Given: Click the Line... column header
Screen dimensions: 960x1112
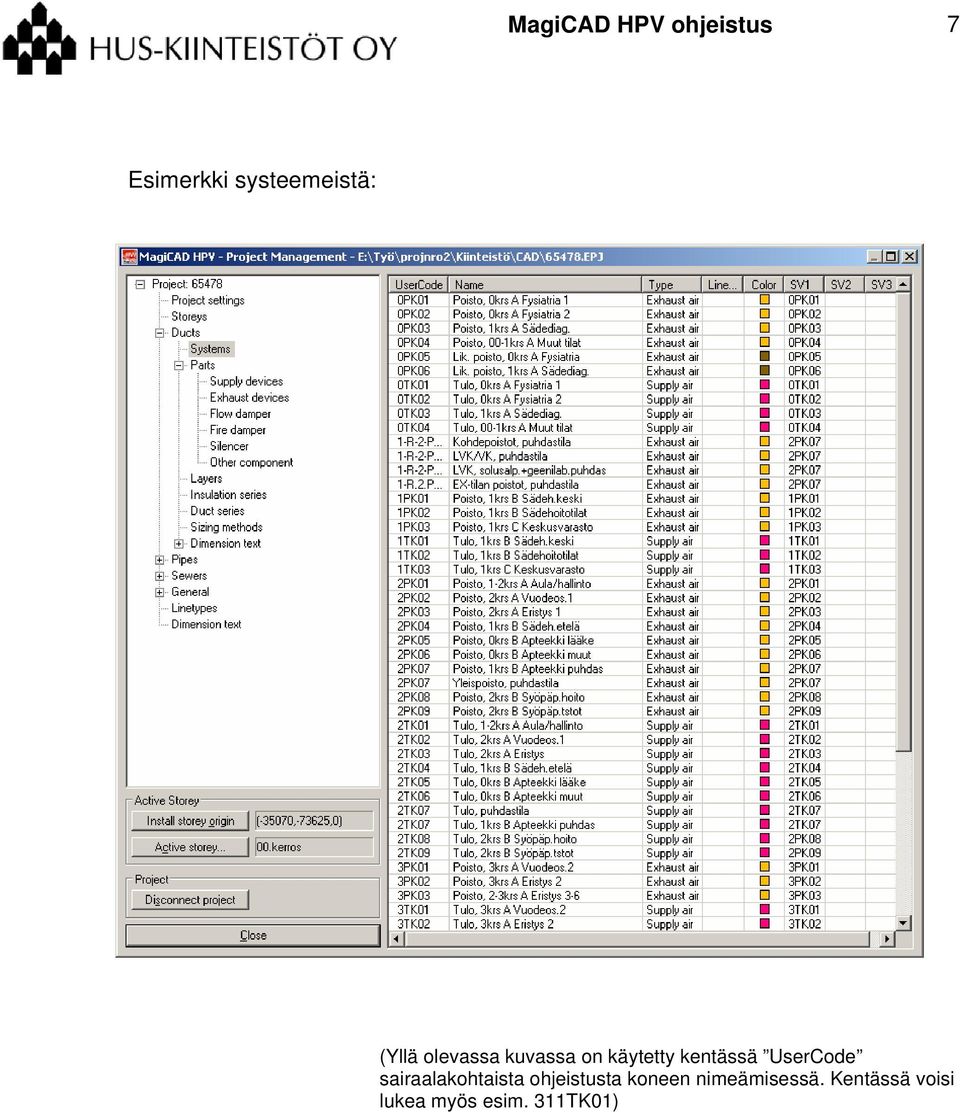Looking at the screenshot, I should coord(722,284).
